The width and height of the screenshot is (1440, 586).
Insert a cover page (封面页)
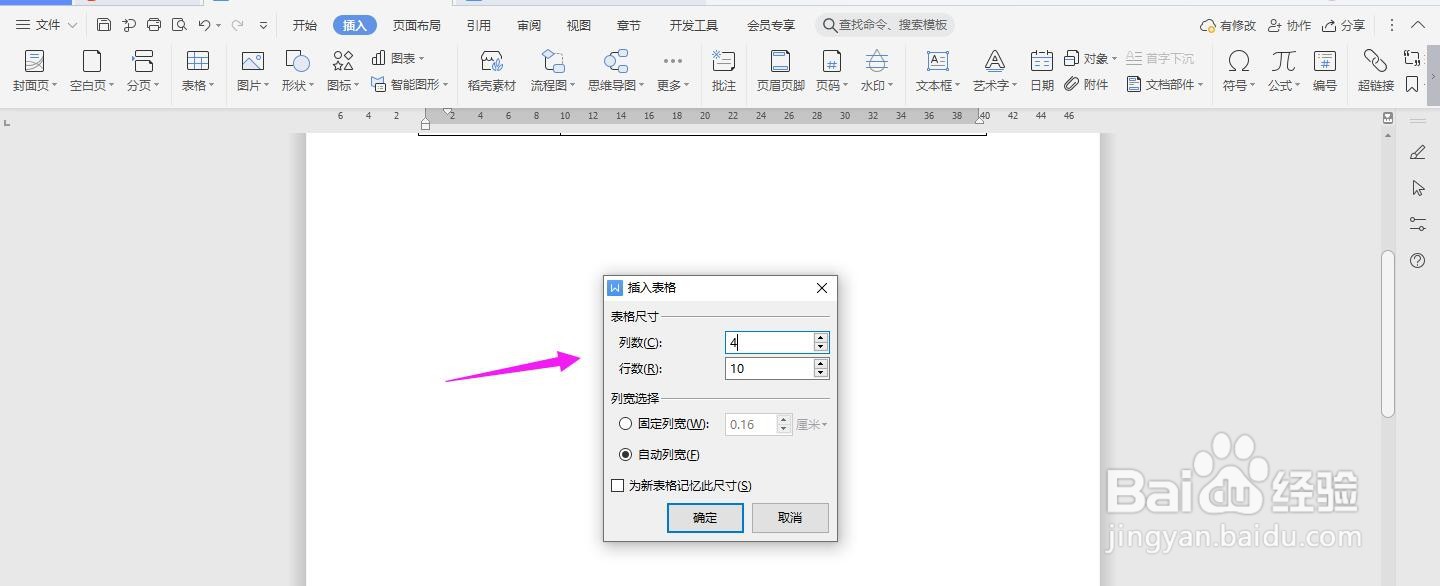[34, 71]
